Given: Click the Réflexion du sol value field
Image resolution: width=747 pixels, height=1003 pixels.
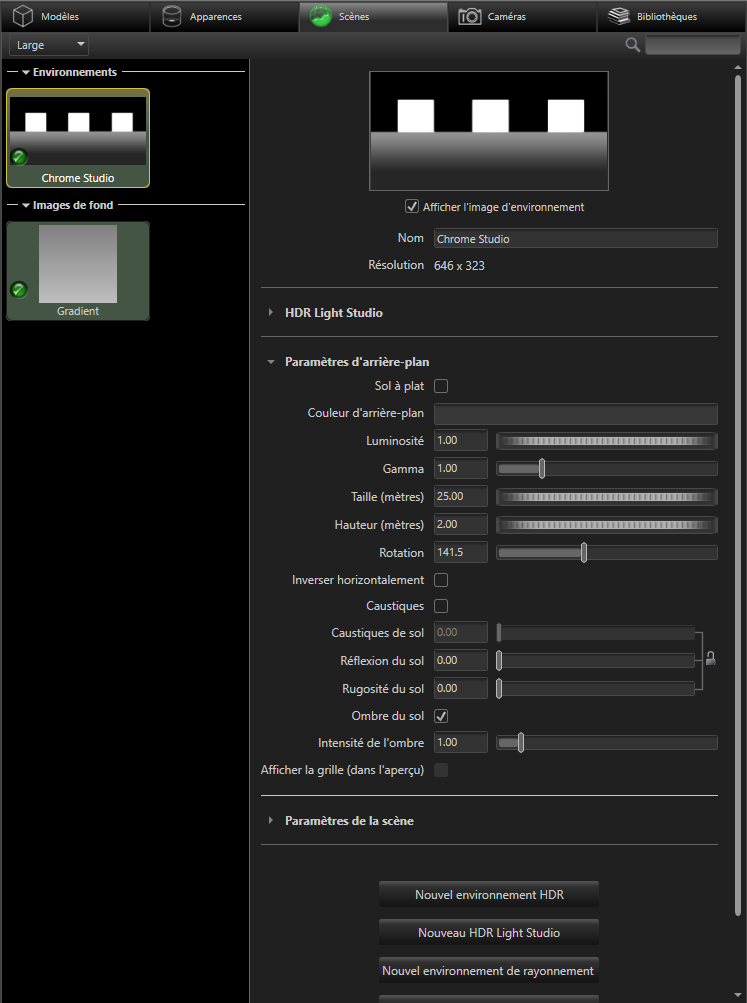Looking at the screenshot, I should pos(460,660).
